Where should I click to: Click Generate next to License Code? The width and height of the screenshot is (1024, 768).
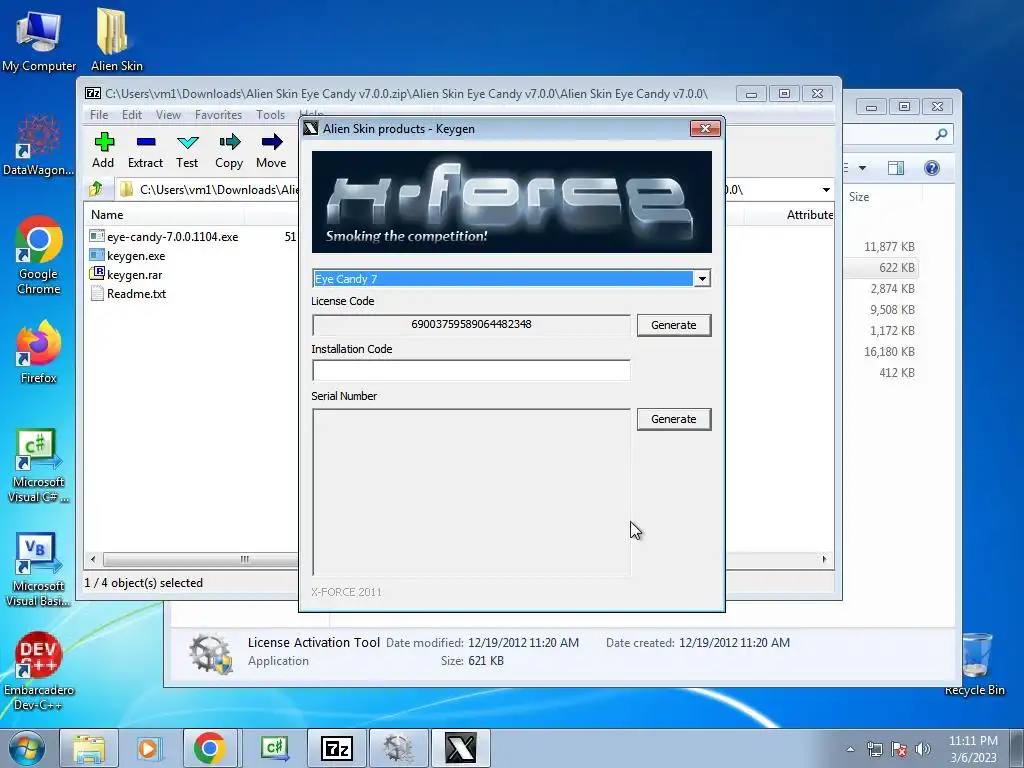pos(674,325)
